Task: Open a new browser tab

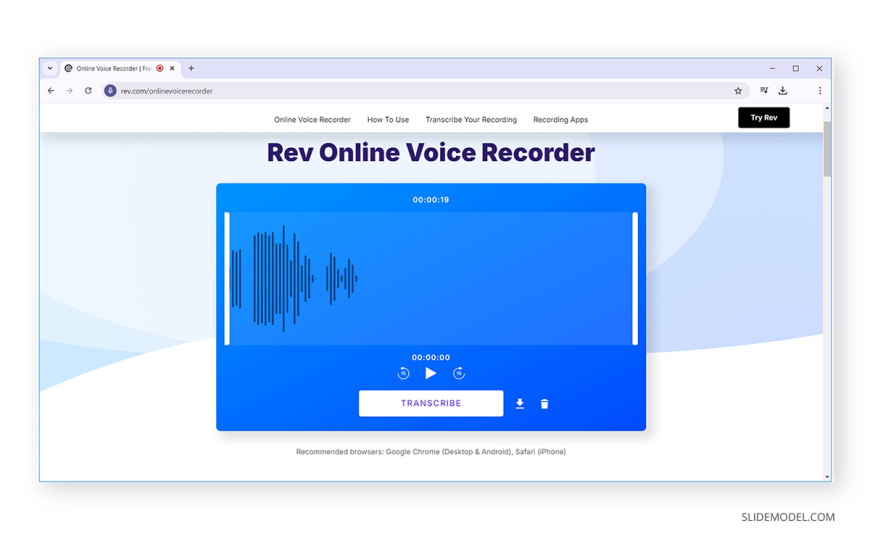Action: [191, 69]
